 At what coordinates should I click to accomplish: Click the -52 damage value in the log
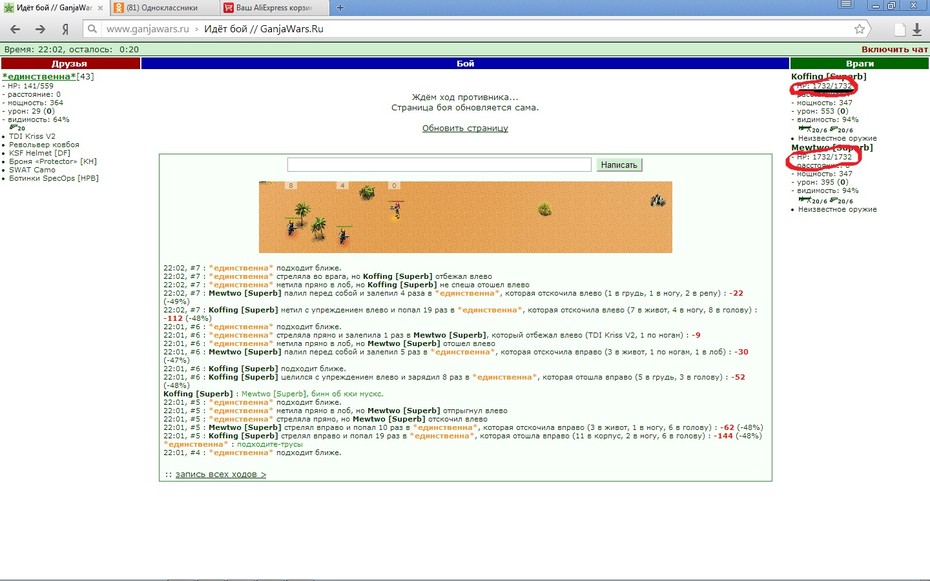pyautogui.click(x=738, y=377)
